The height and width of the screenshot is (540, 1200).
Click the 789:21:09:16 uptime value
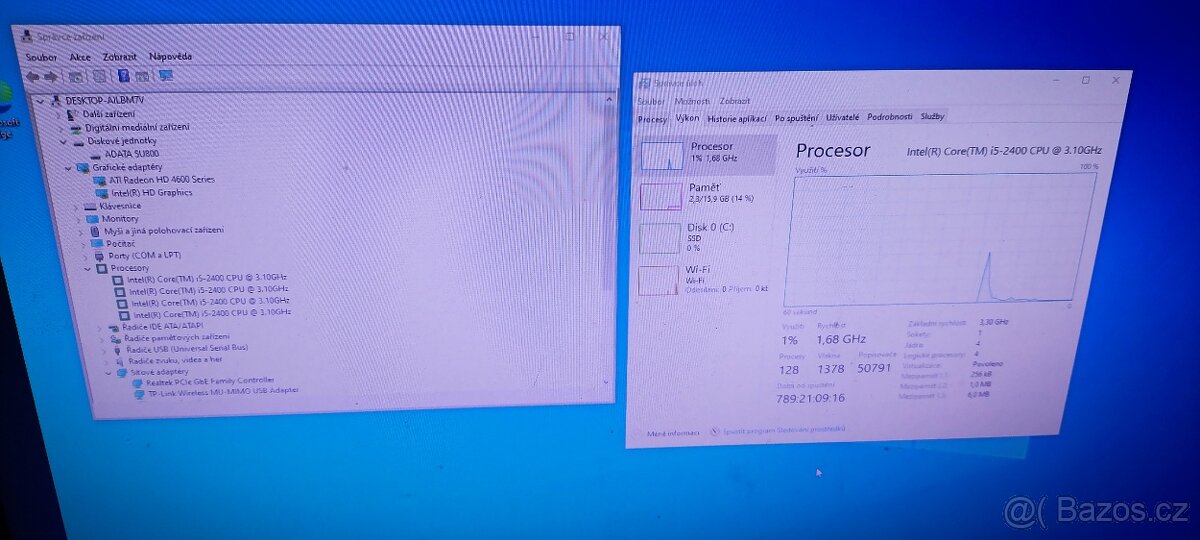(x=812, y=397)
